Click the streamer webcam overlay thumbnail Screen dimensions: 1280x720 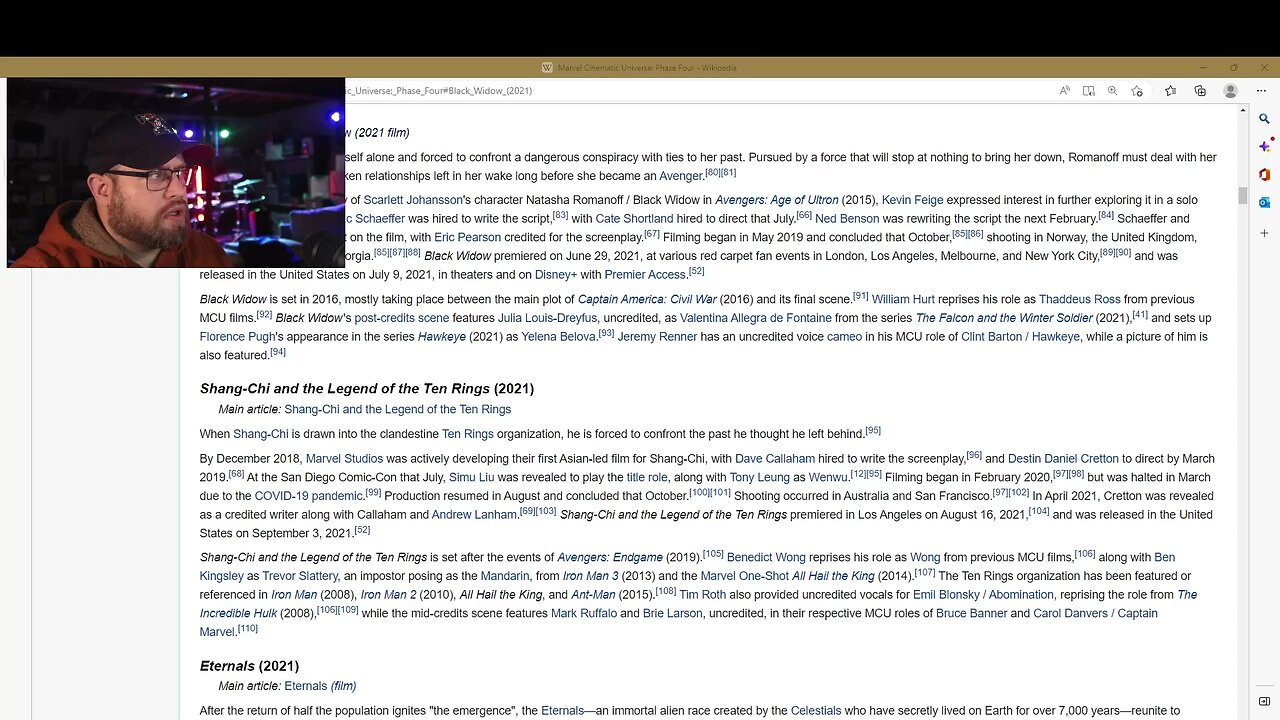pos(176,172)
